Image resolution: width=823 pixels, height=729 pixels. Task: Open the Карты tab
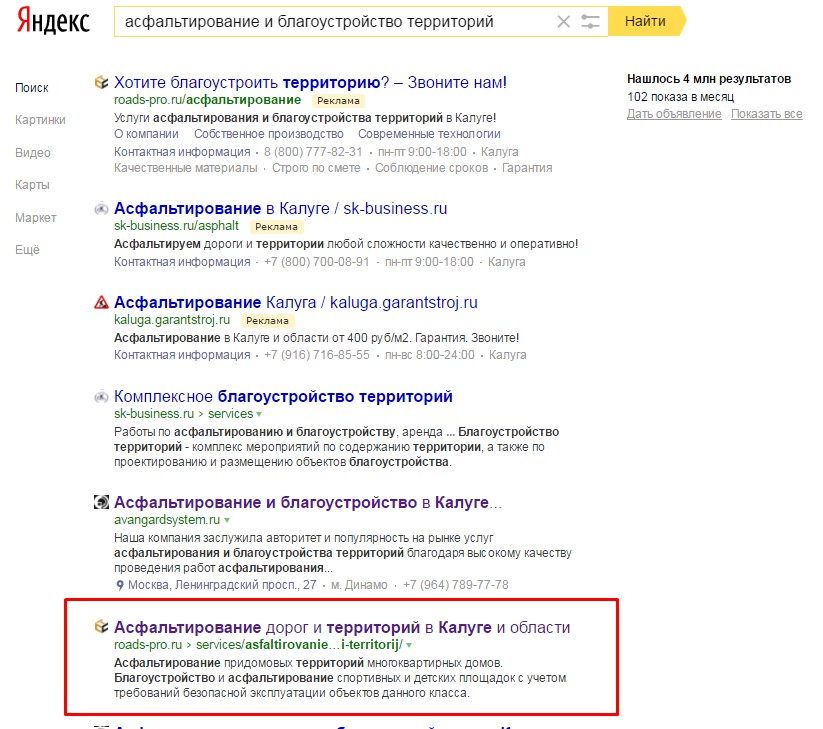coord(32,185)
